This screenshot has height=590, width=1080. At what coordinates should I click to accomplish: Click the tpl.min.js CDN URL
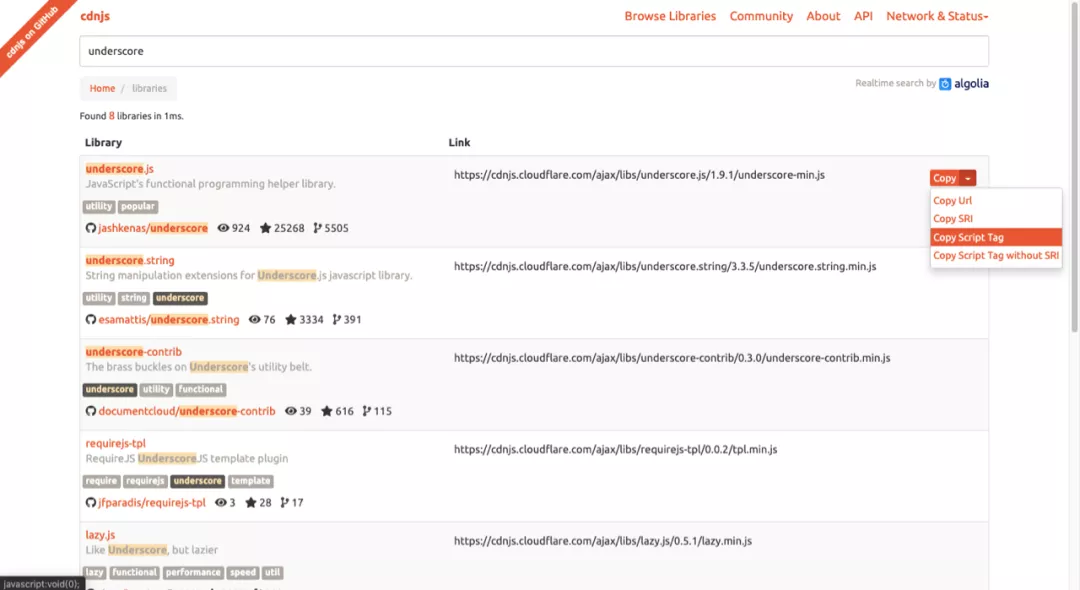616,450
